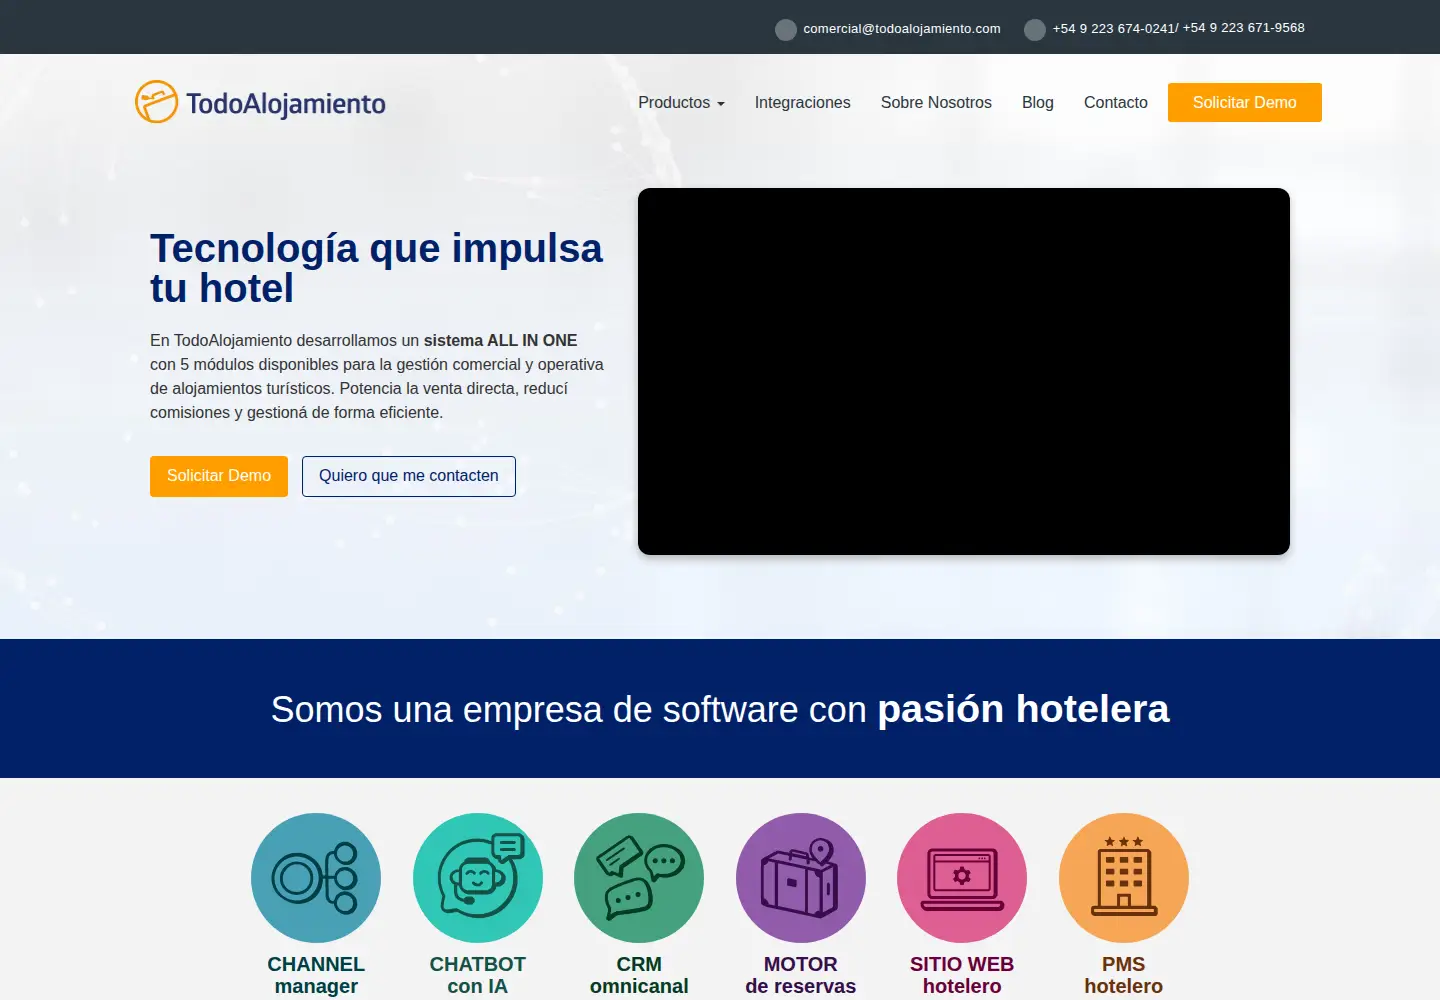Click the CHANNEL manager label
This screenshot has height=1000, width=1440.
(316, 975)
